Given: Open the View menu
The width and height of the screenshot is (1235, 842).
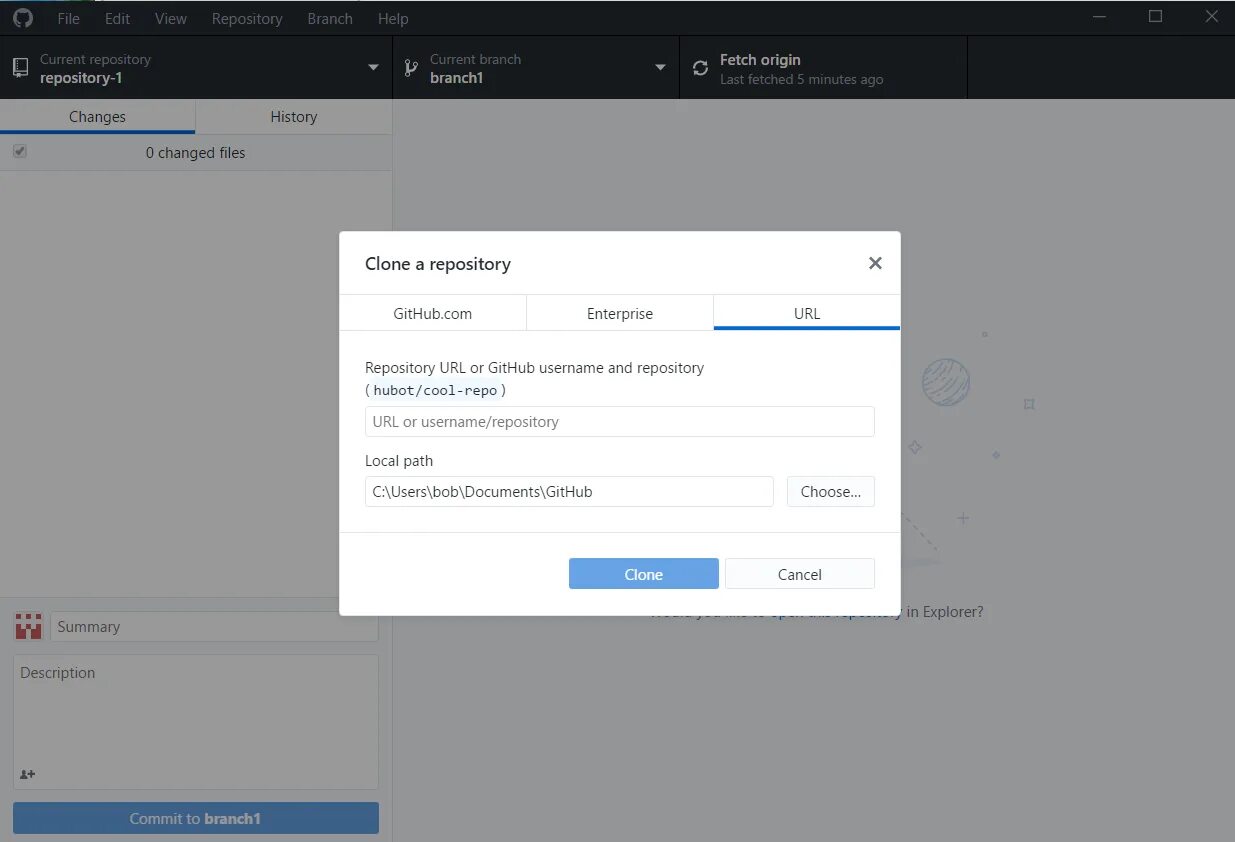Looking at the screenshot, I should 171,18.
